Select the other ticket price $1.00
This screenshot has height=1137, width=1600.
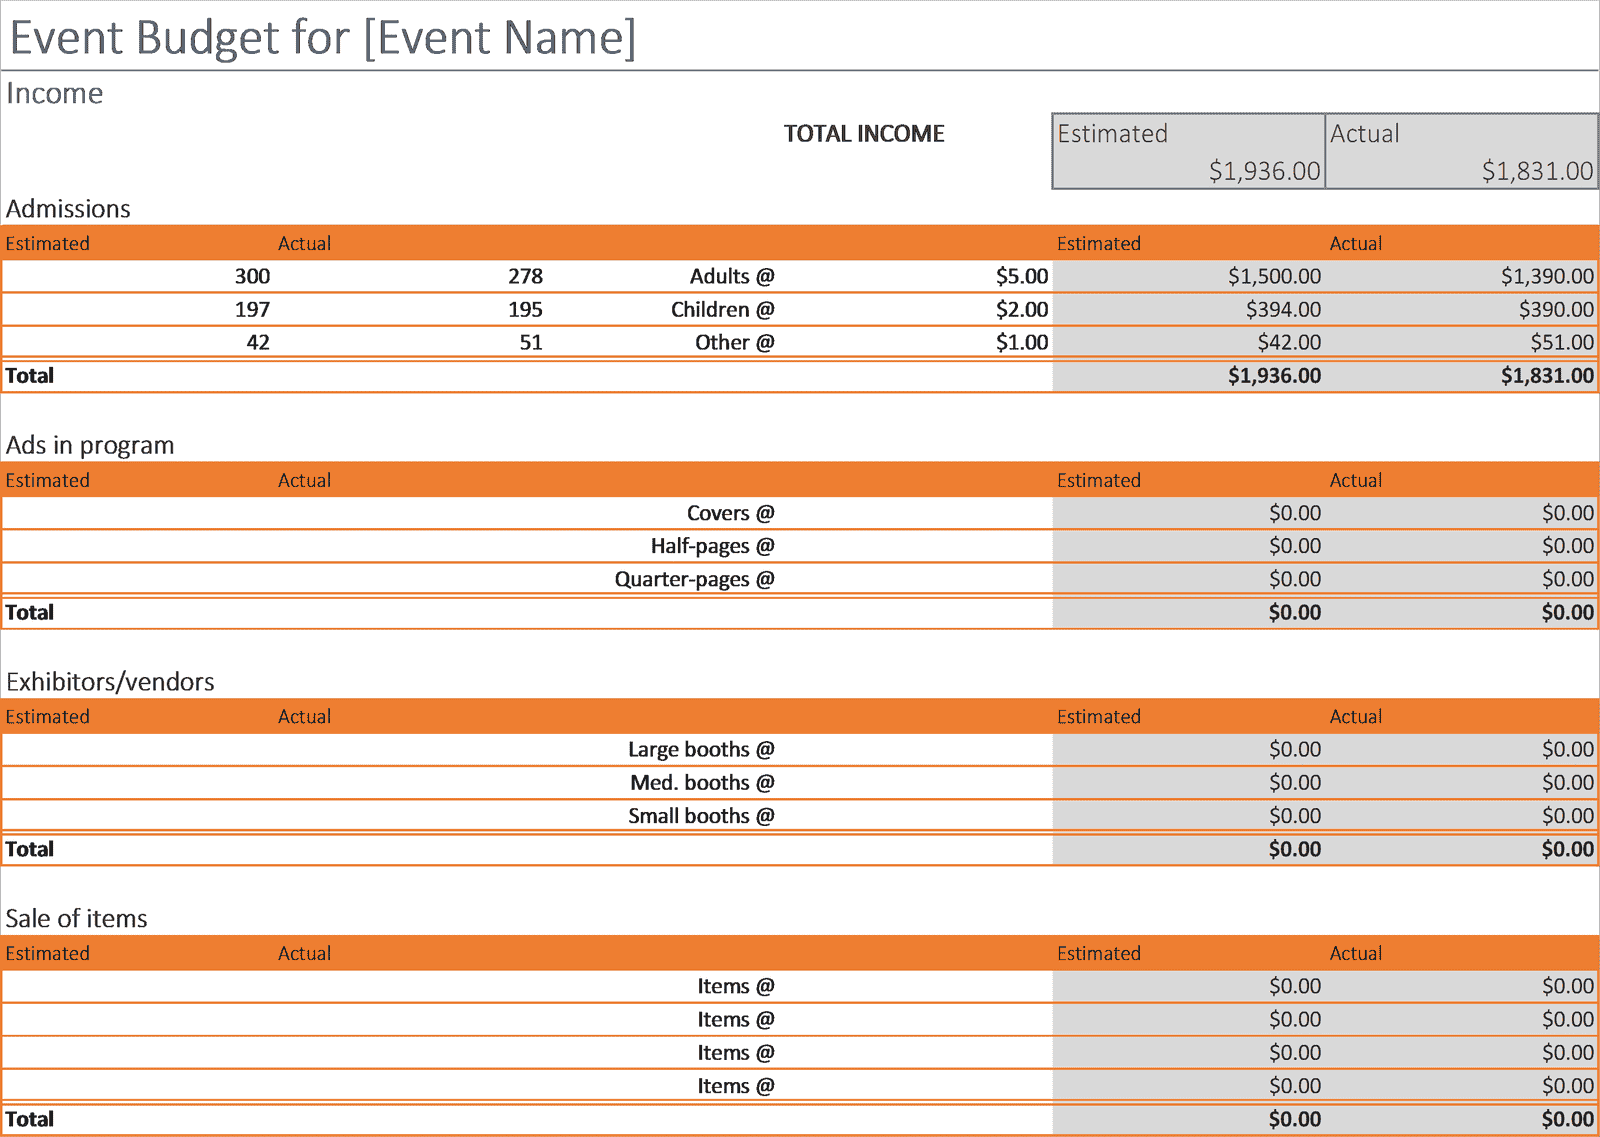coord(1022,343)
